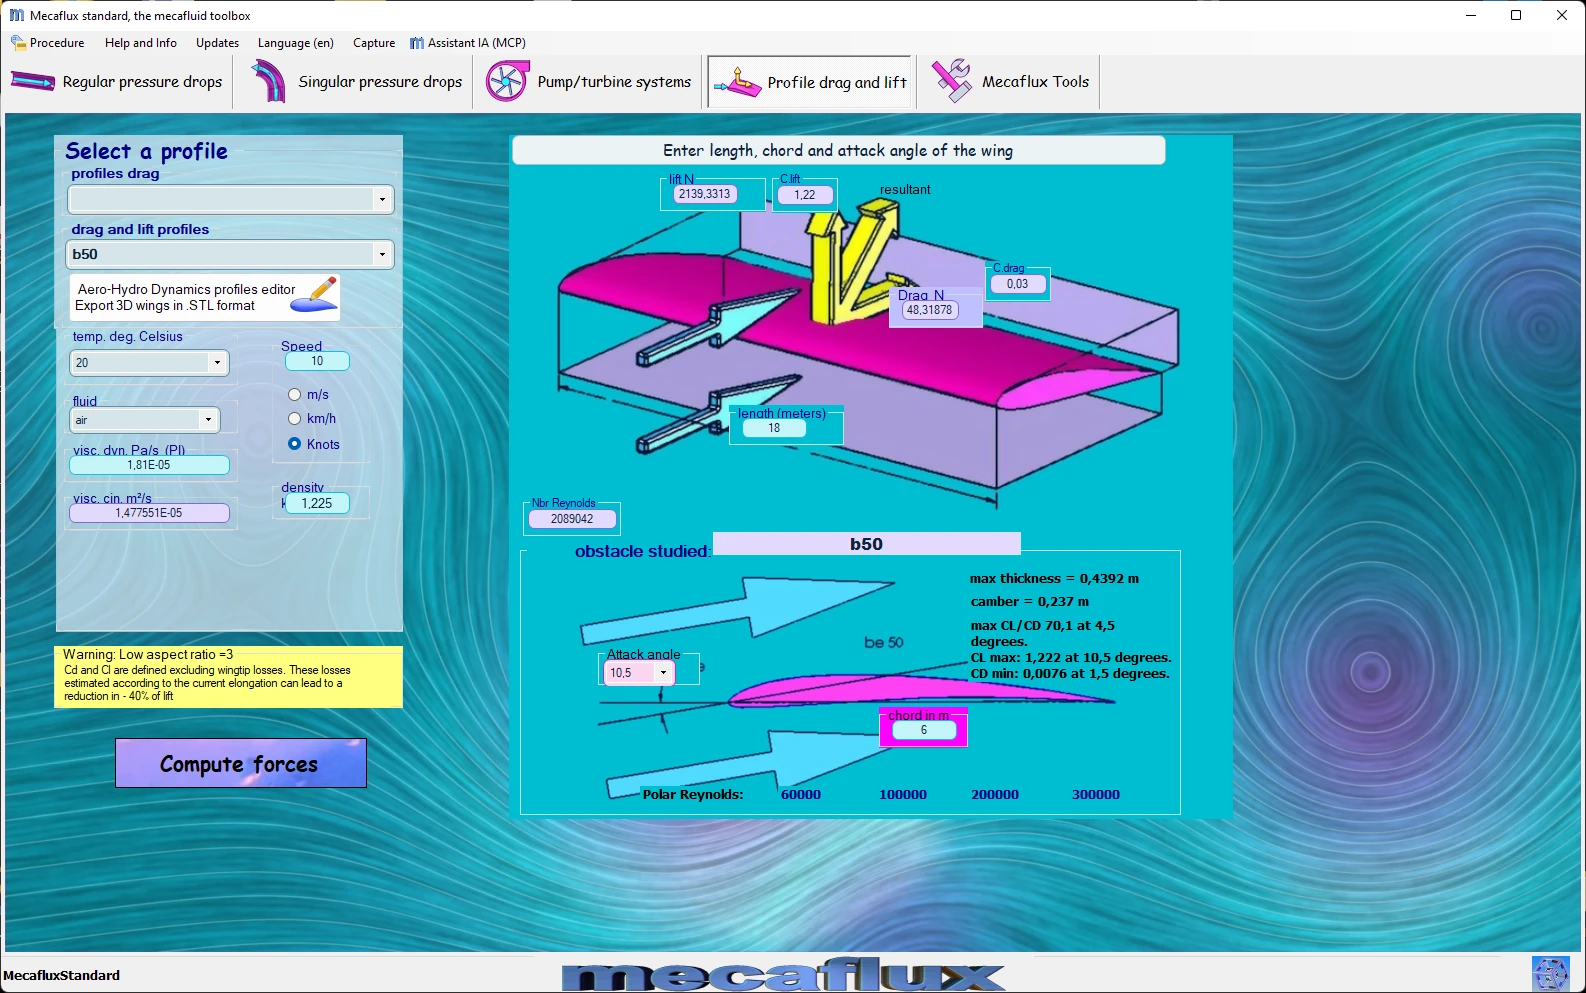Open the Language (en) menu

295,43
